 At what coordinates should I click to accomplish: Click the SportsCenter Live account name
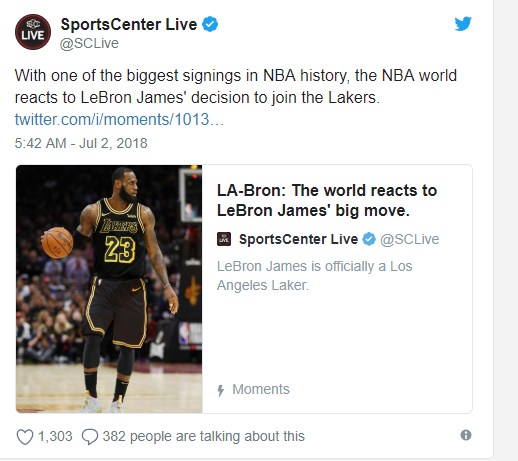(129, 24)
